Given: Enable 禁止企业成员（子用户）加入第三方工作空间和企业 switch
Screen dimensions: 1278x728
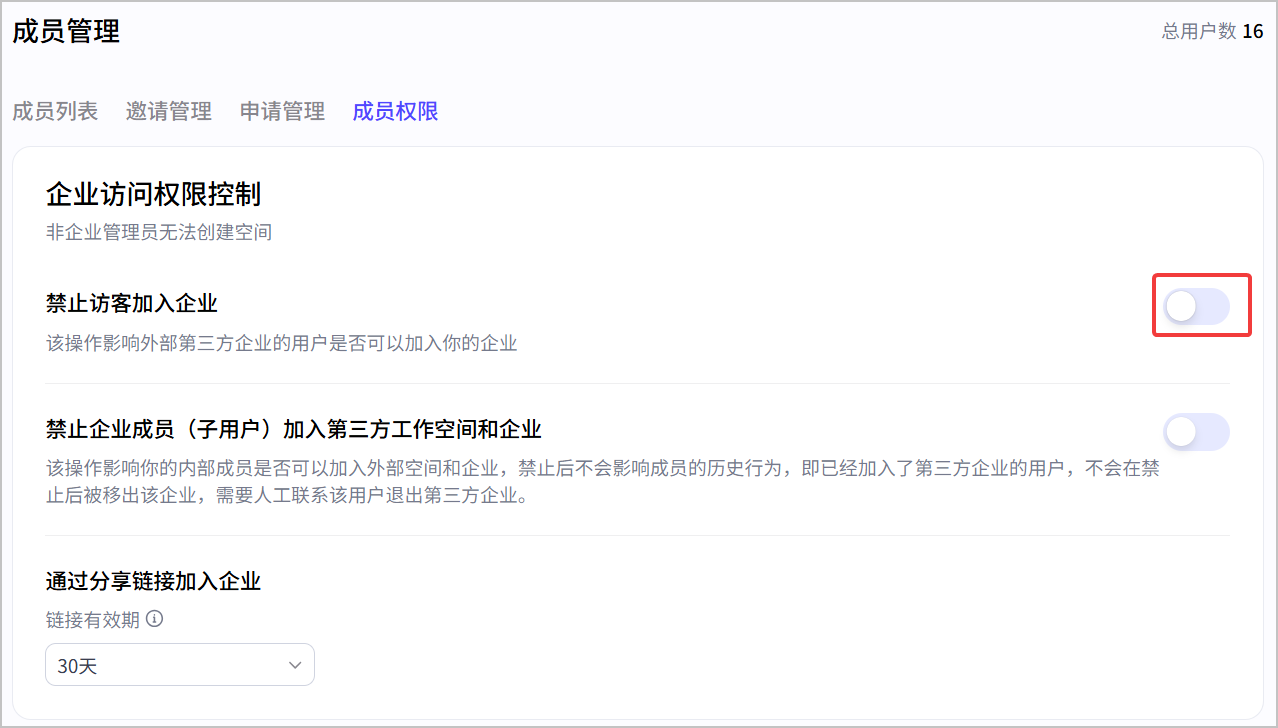Looking at the screenshot, I should pyautogui.click(x=1197, y=432).
